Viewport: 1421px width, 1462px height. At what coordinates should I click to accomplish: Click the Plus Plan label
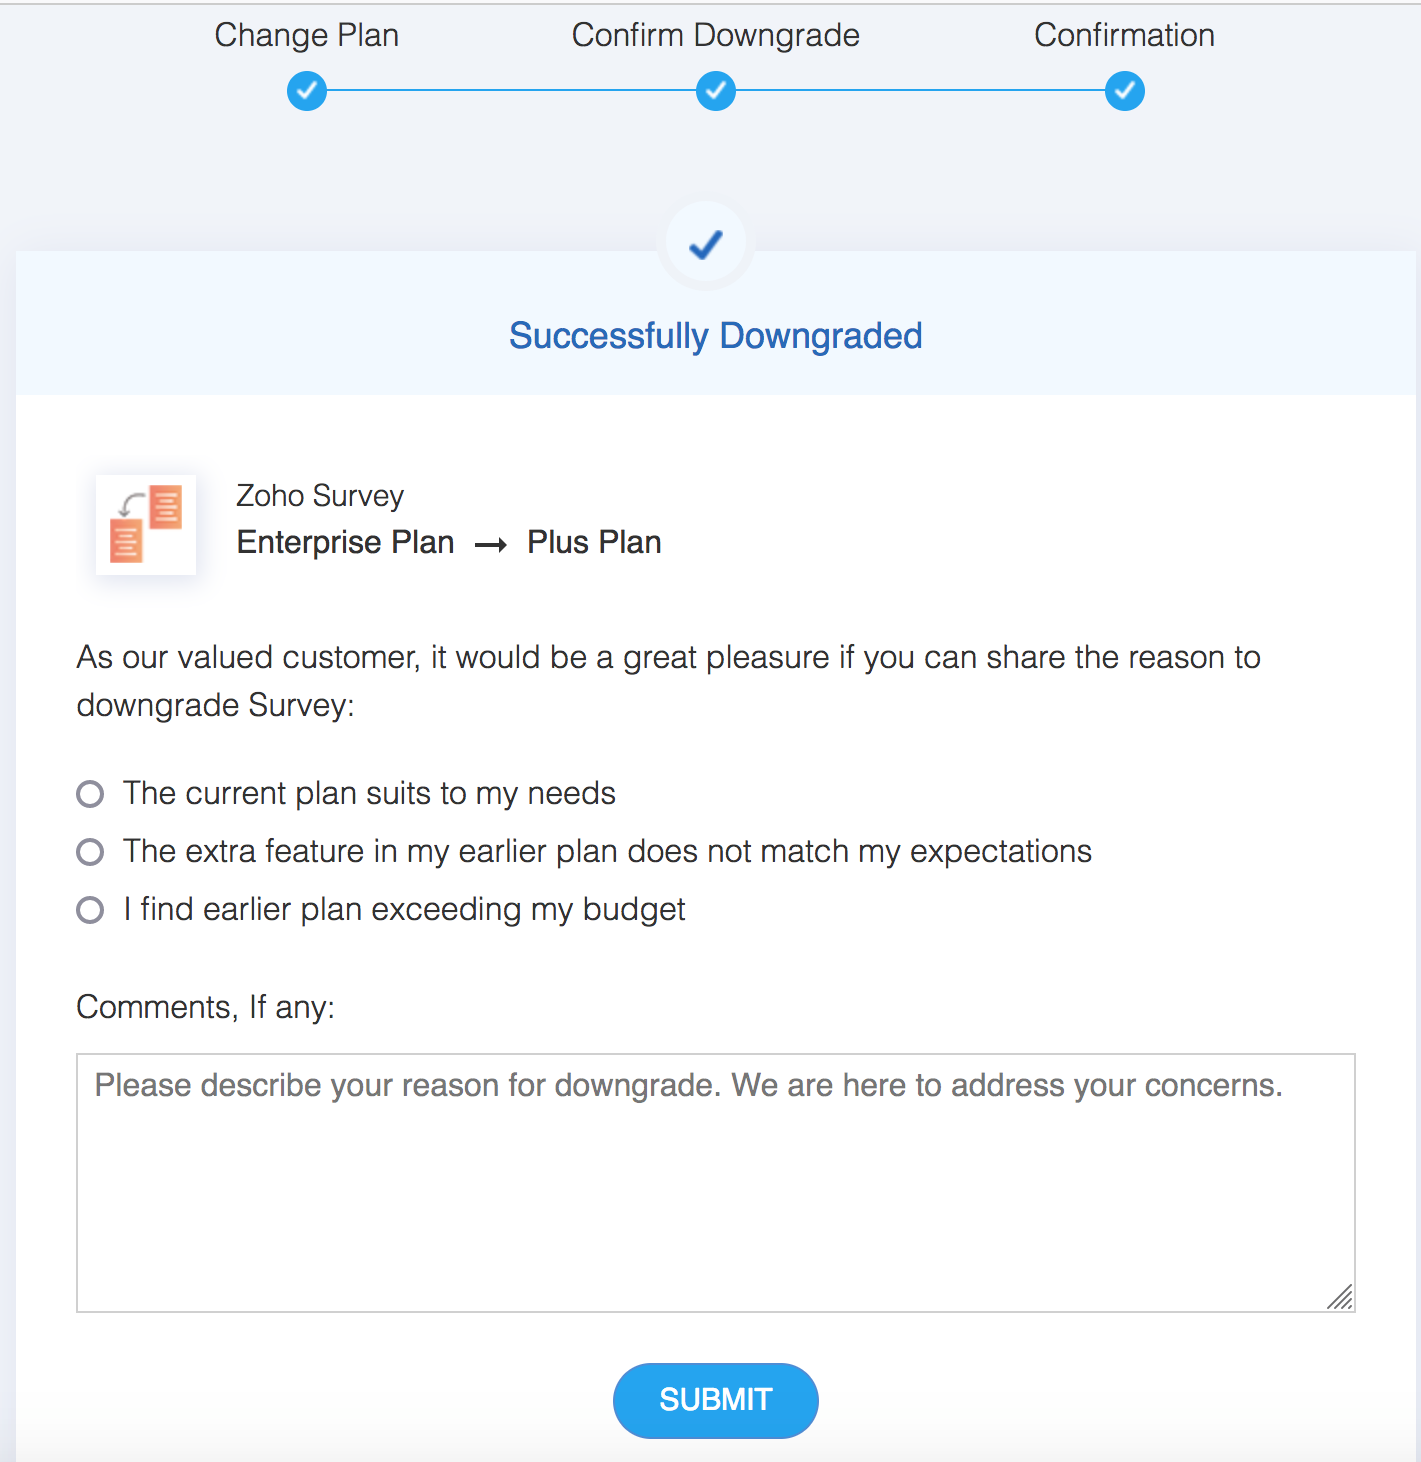pyautogui.click(x=594, y=542)
